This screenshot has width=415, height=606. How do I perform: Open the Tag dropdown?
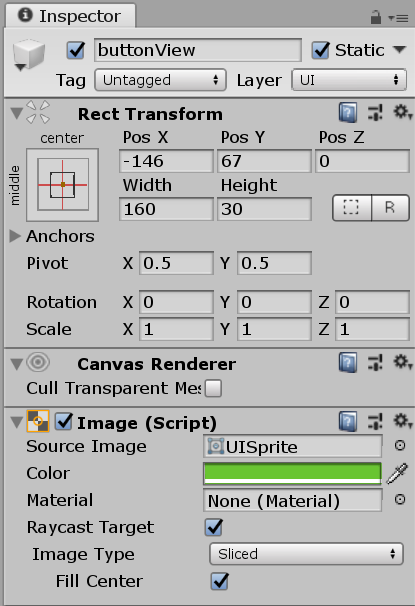coord(160,80)
